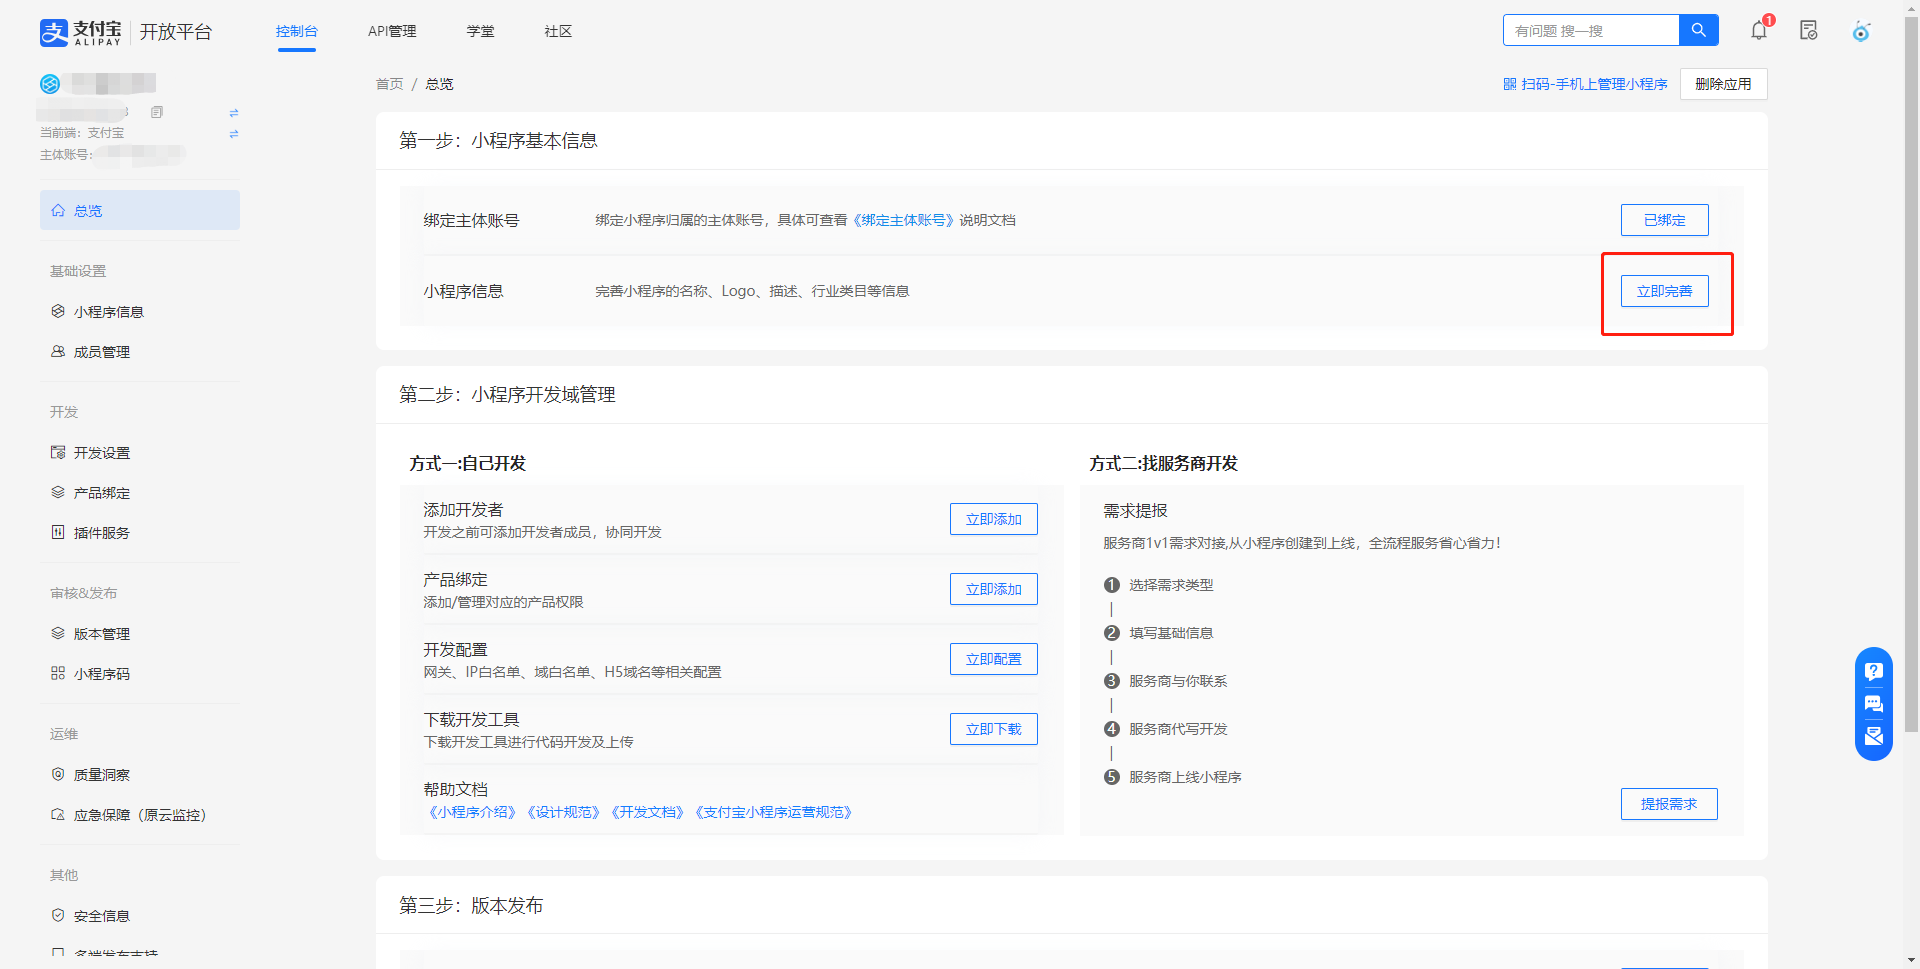Image resolution: width=1920 pixels, height=969 pixels.
Task: Click the notification bell icon
Action: pos(1758,31)
